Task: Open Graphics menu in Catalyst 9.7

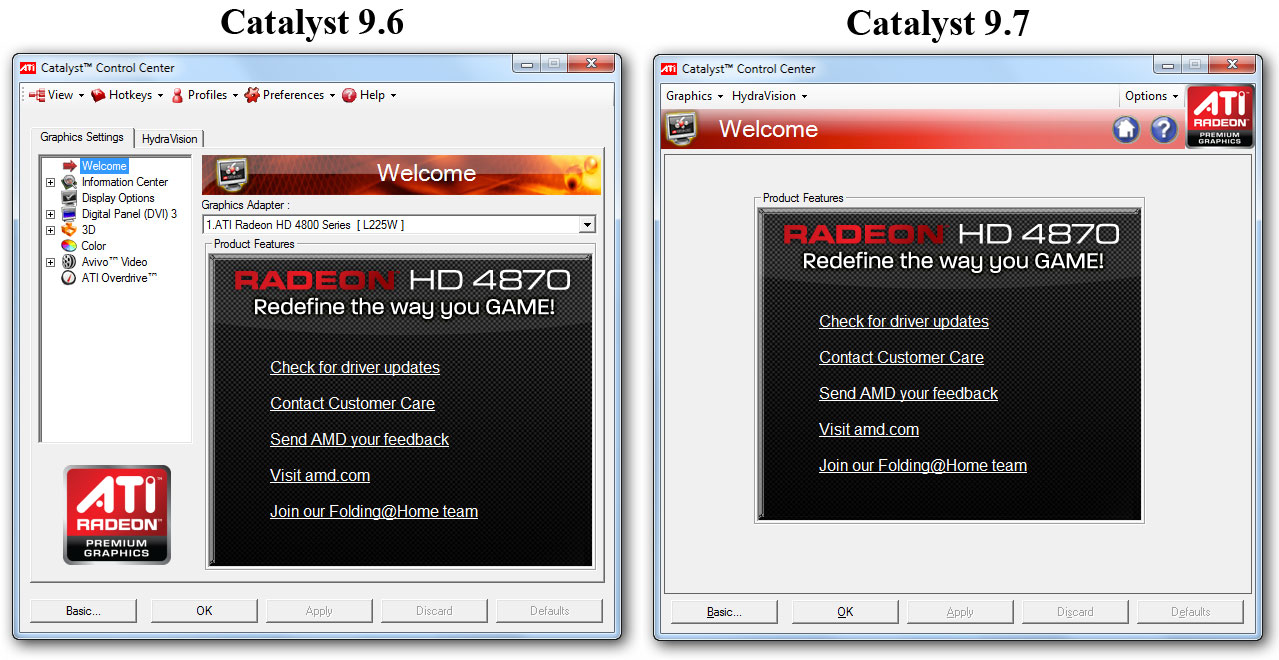Action: tap(694, 96)
